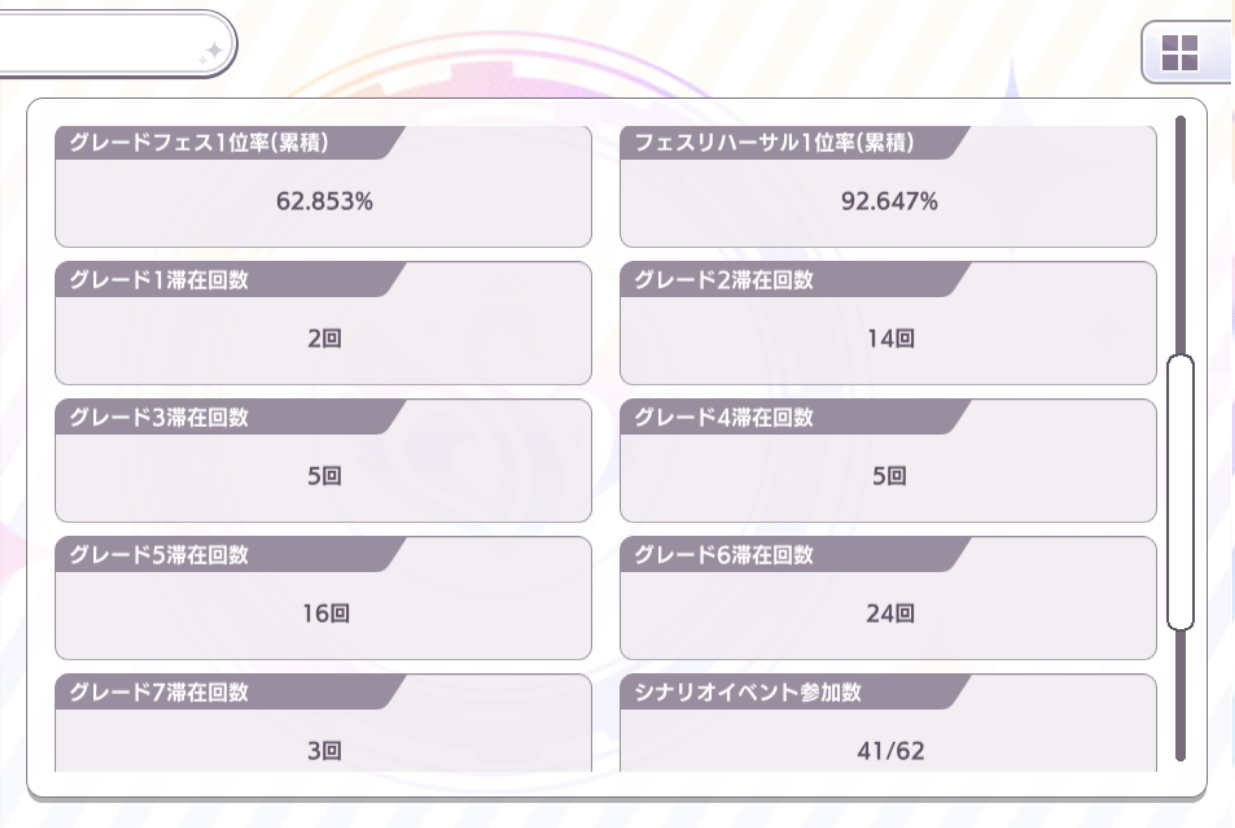
Task: Click the 16回 grade 5 value
Action: click(325, 614)
